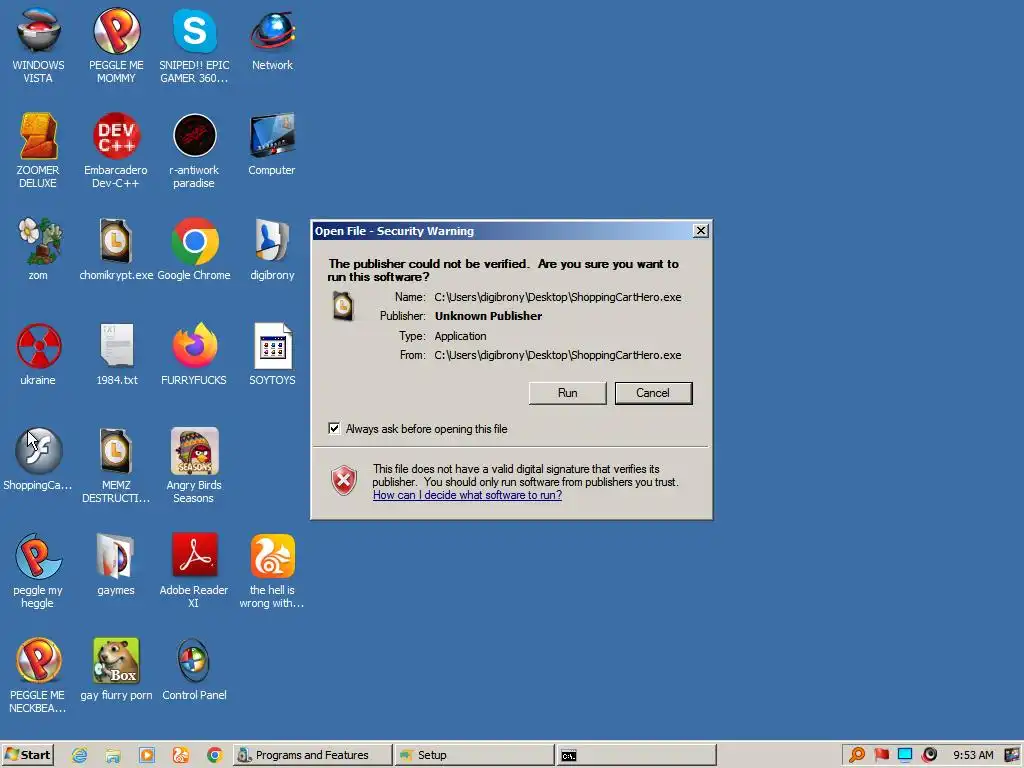Launch Adobe Reader XI shortcut
The image size is (1024, 768).
(194, 571)
